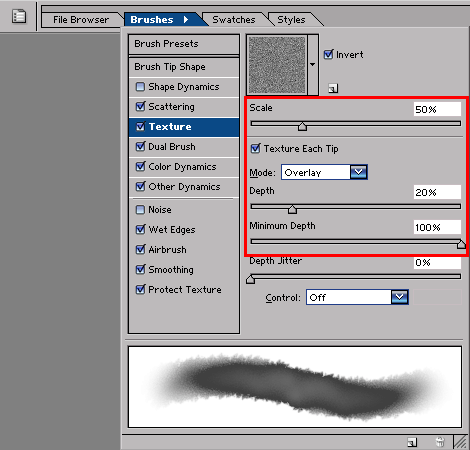Expand the Control Off dropdown
This screenshot has width=470, height=450.
(357, 297)
